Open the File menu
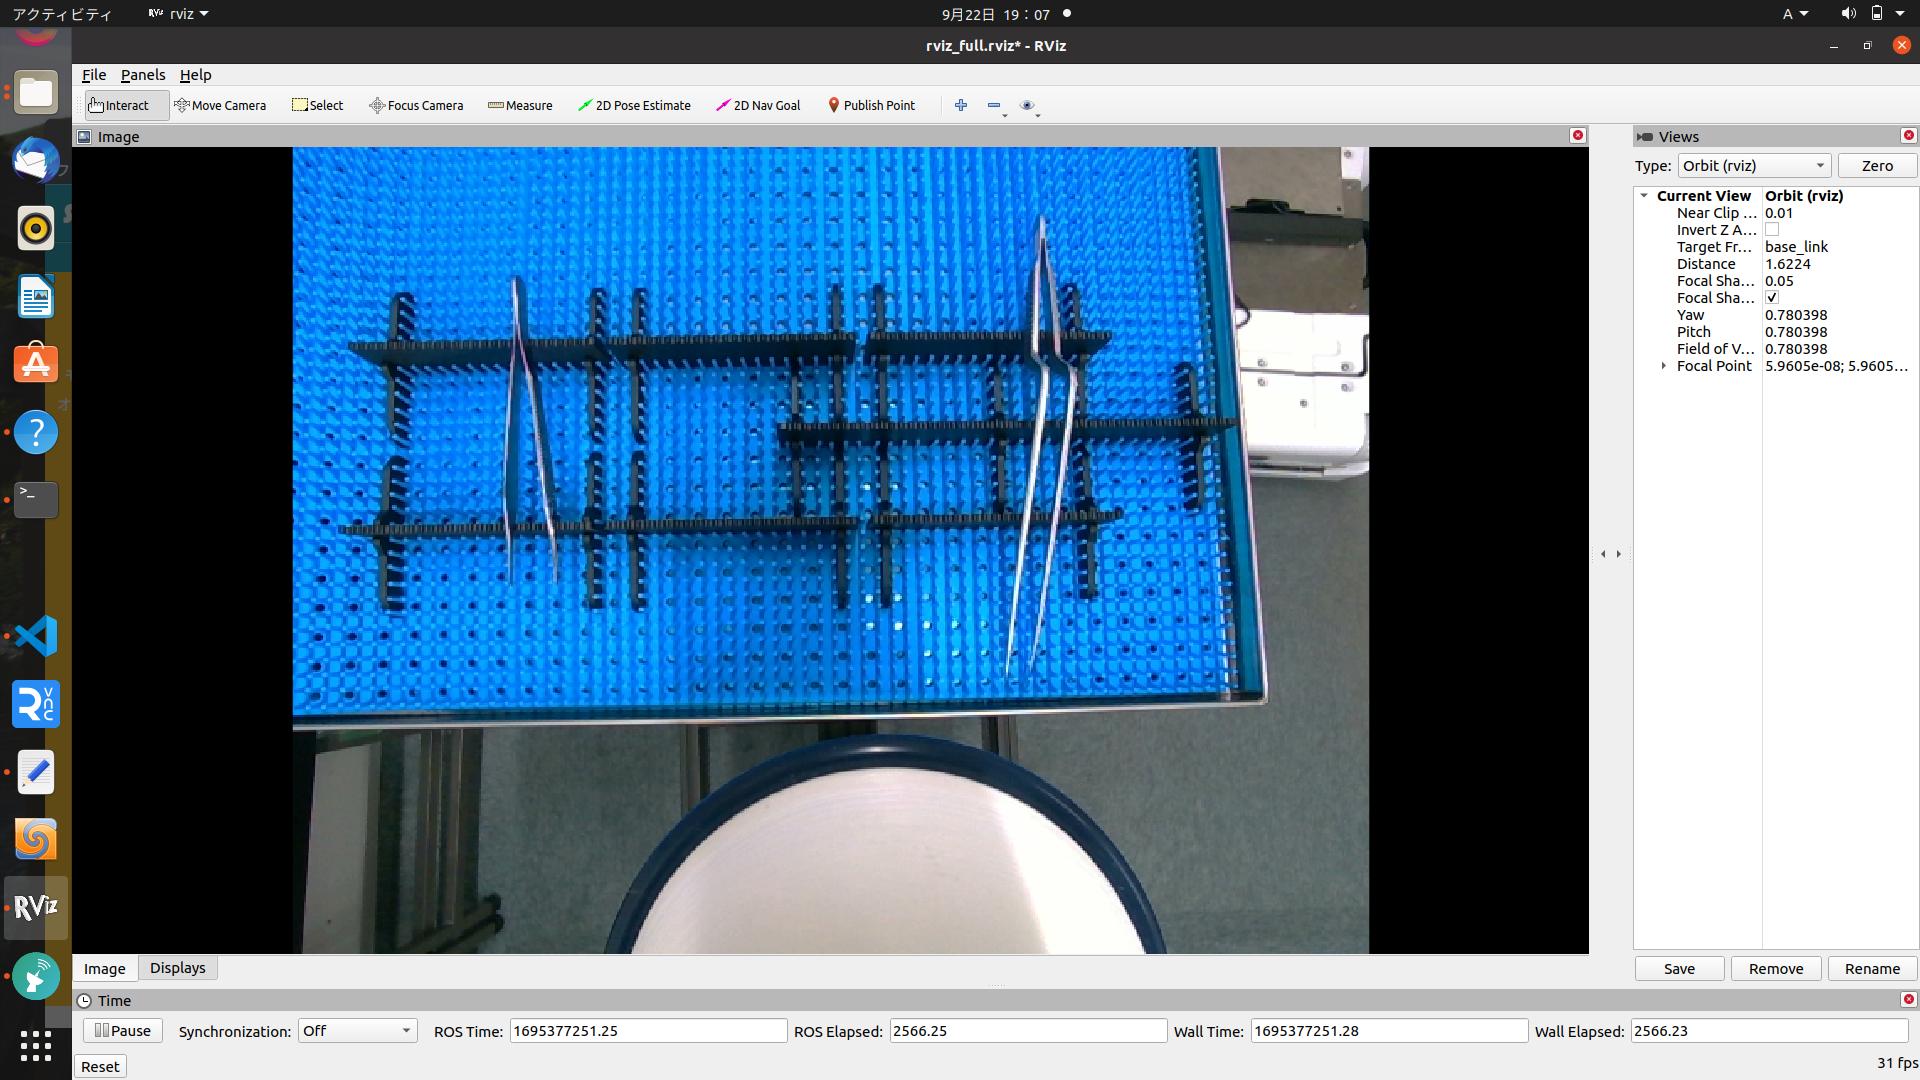This screenshot has height=1080, width=1920. (94, 75)
